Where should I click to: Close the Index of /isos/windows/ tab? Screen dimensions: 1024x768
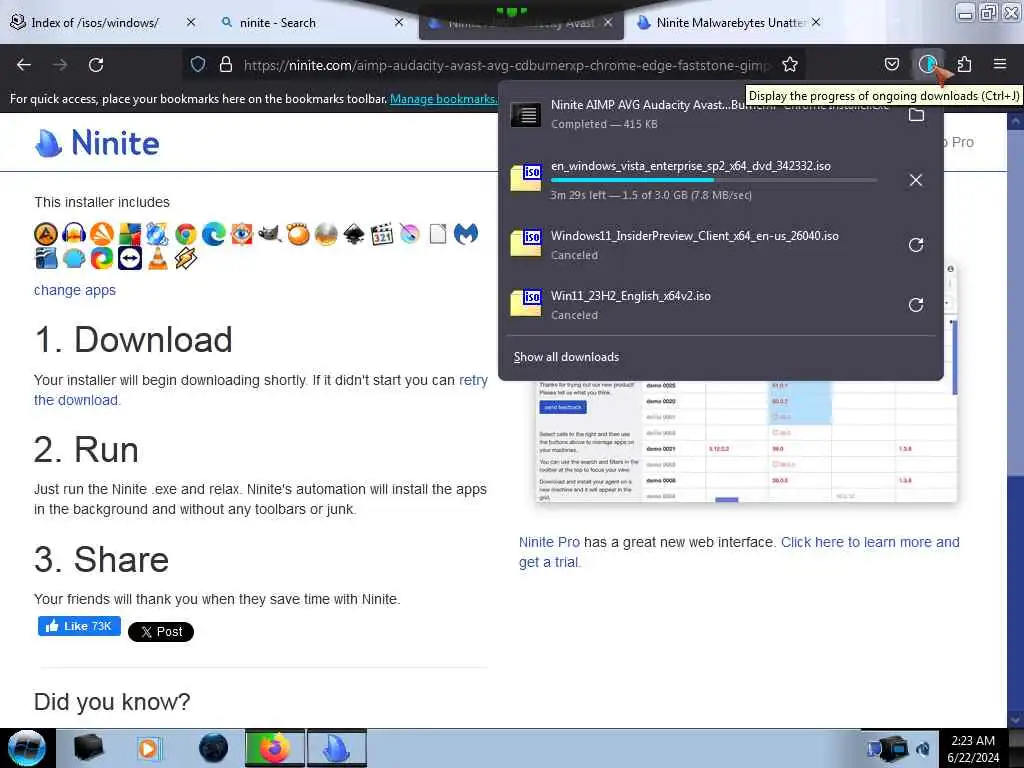[191, 23]
